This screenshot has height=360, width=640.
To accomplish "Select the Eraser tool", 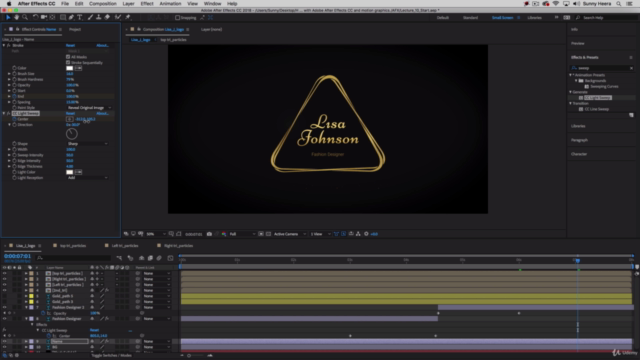I will click(x=107, y=18).
